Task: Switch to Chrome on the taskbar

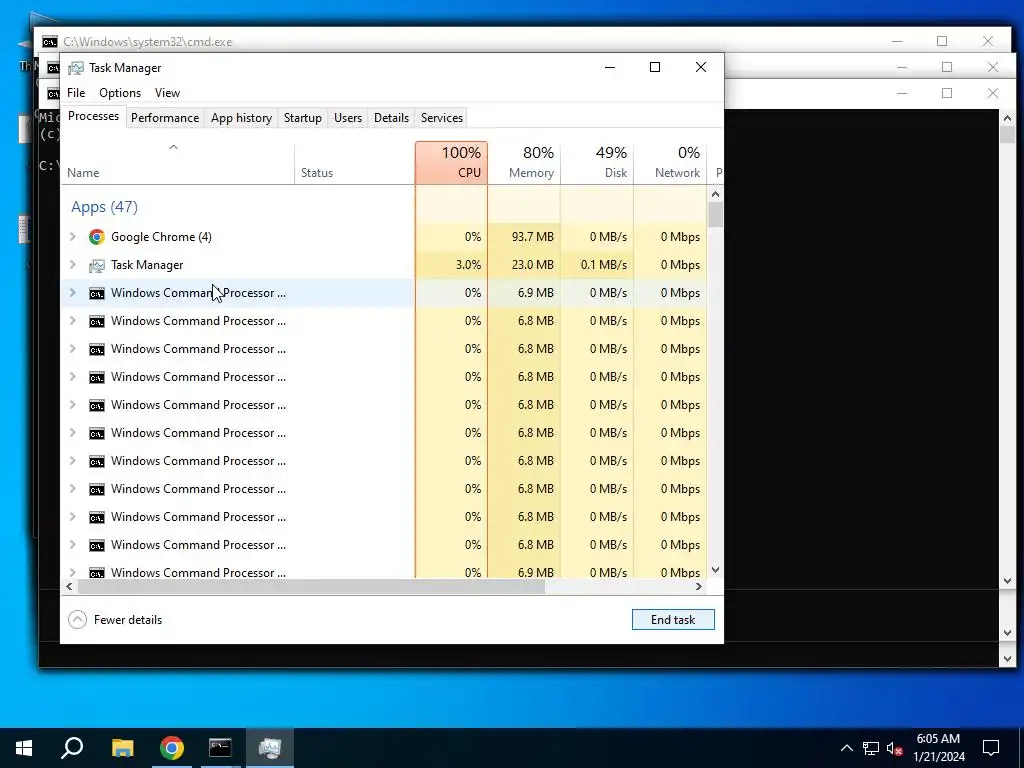Action: pos(172,748)
